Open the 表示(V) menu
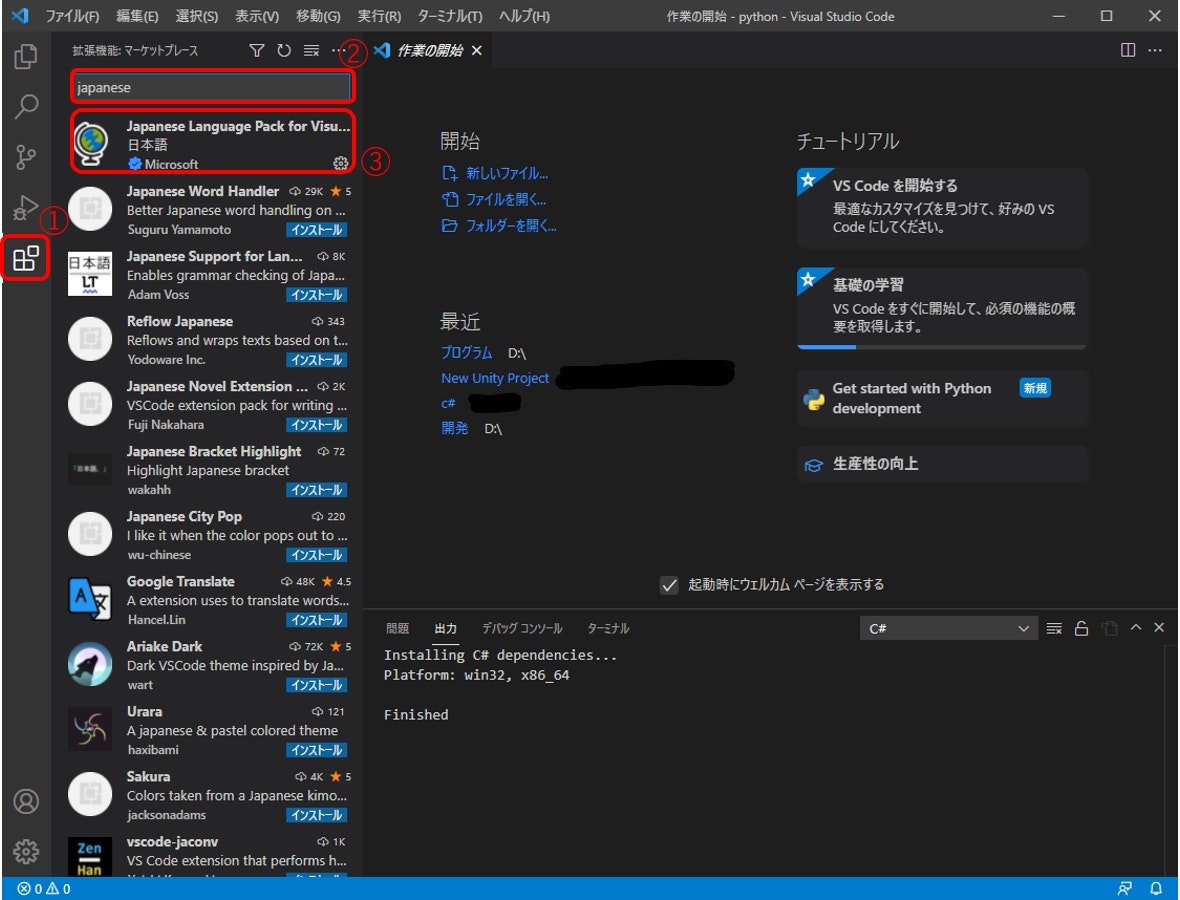1180x900 pixels. 257,16
